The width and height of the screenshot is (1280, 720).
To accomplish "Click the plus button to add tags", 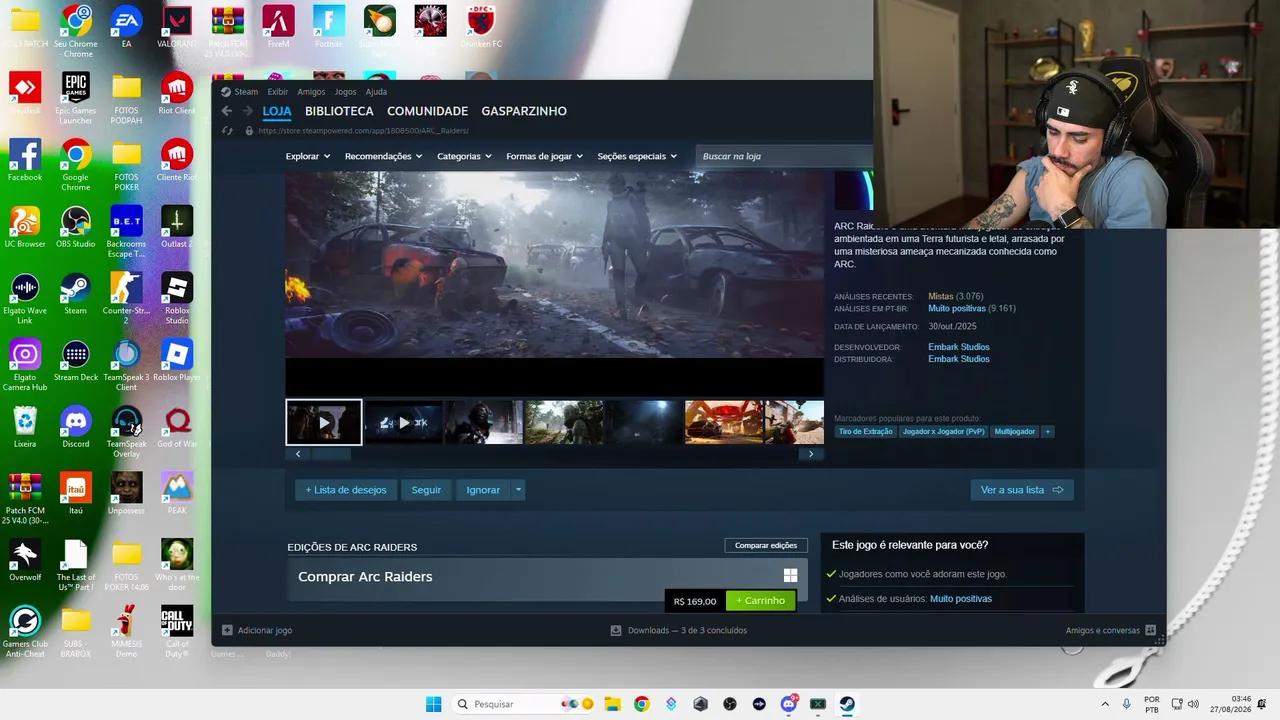I will click(x=1048, y=432).
